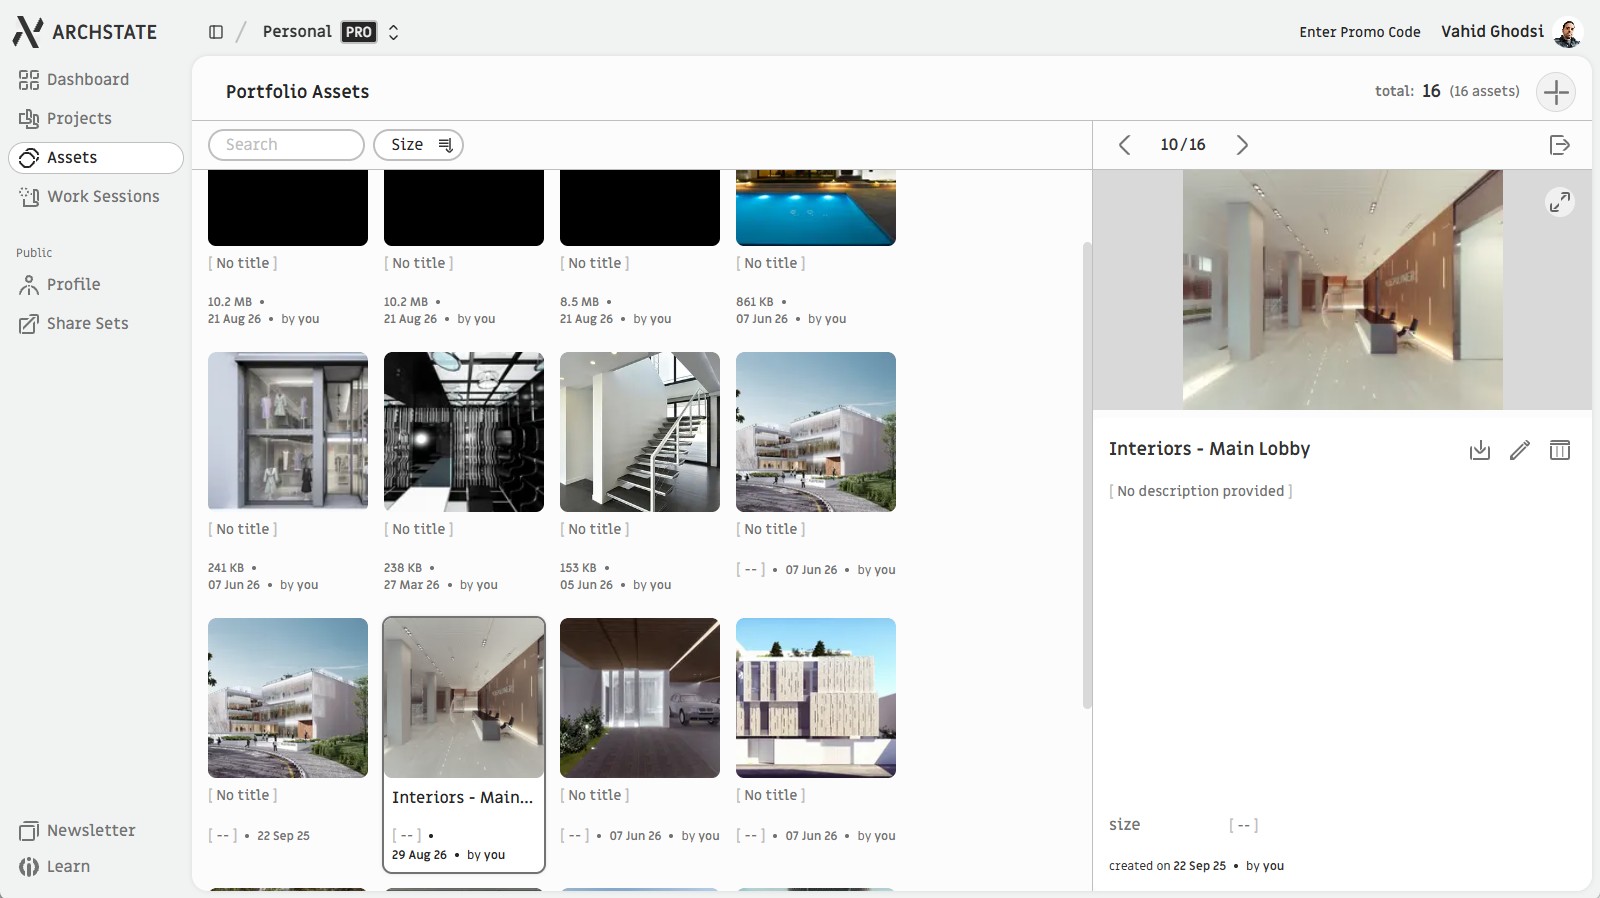Click the Learn icon

[x=29, y=867]
